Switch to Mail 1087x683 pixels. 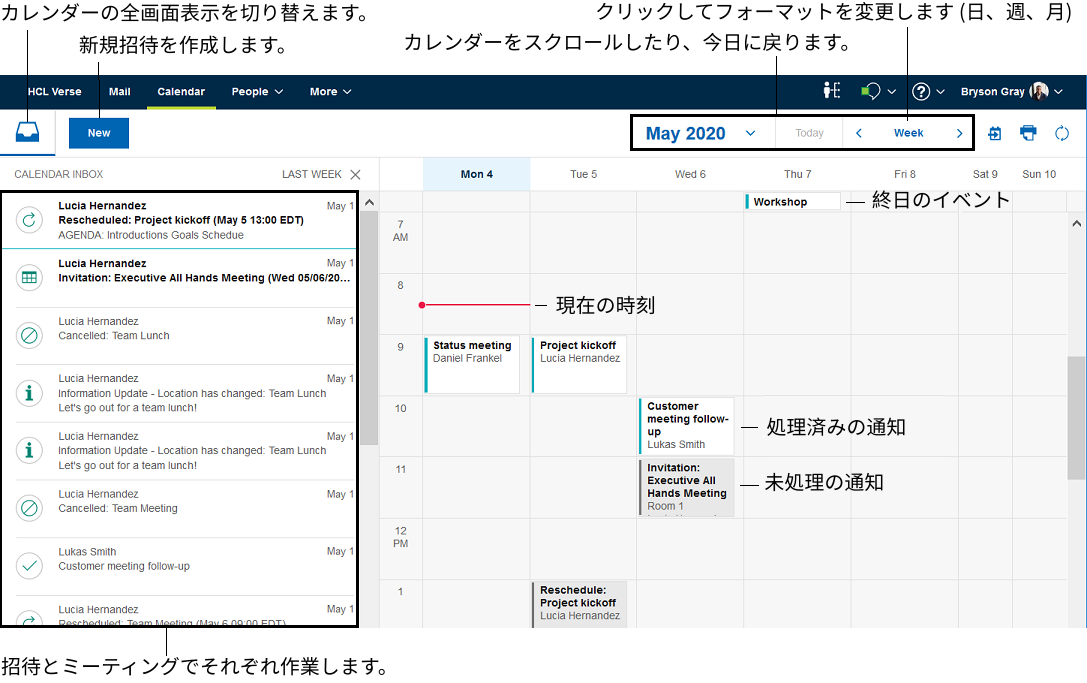point(120,92)
